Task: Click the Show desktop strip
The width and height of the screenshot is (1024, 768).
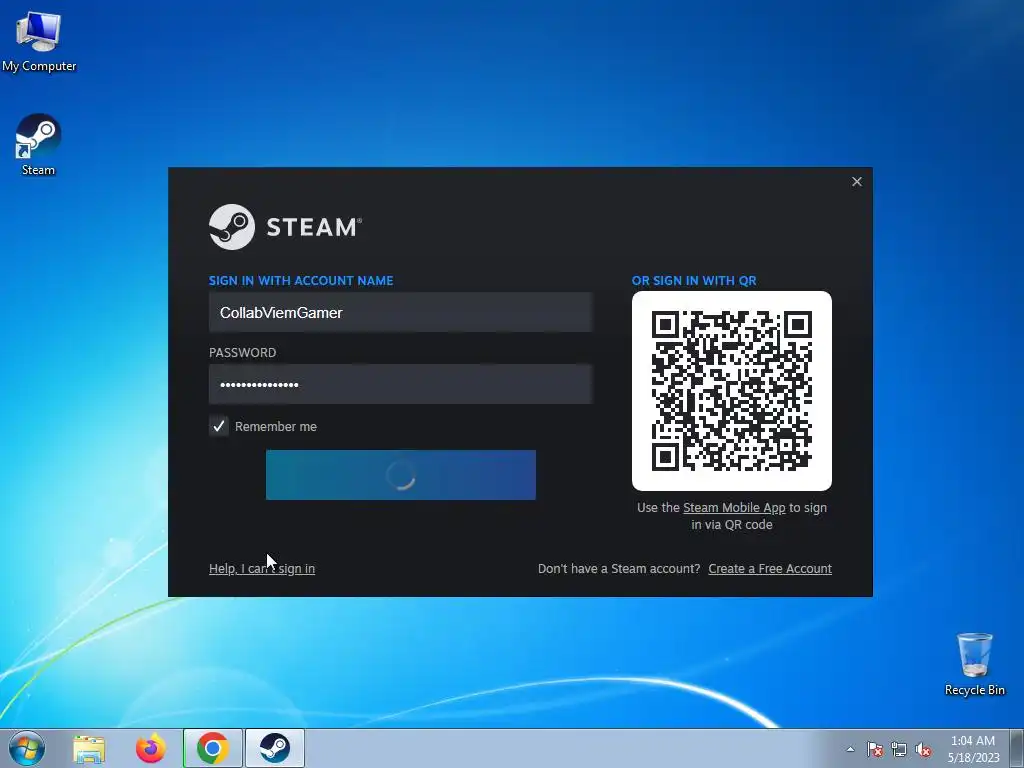Action: point(1016,748)
